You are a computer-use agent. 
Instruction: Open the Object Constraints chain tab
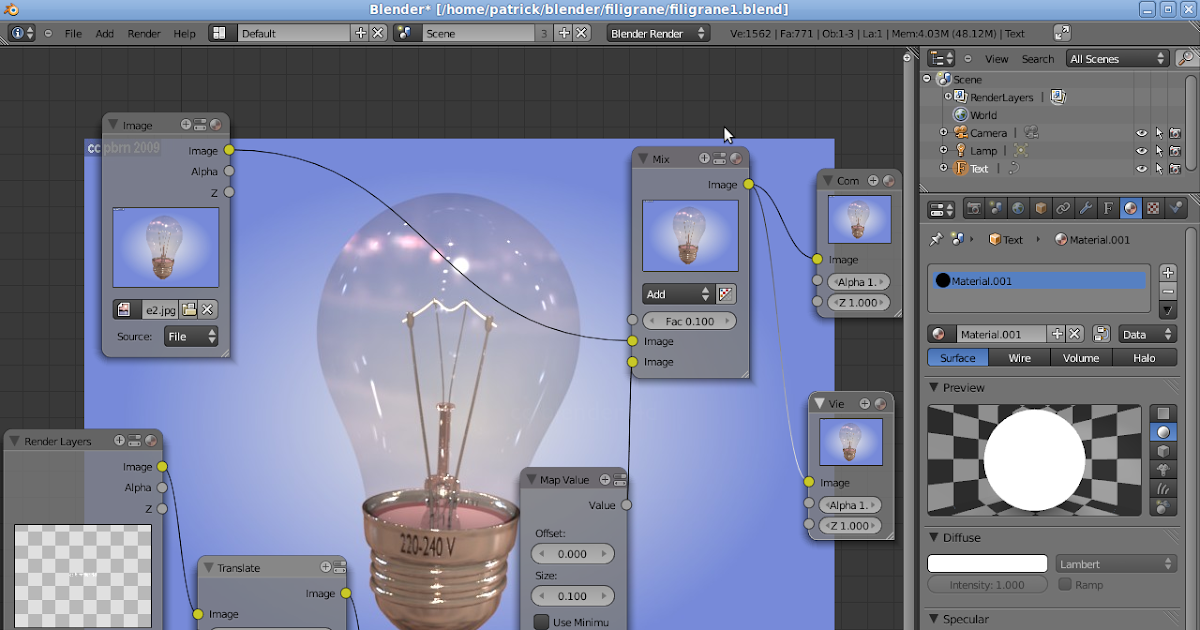1063,209
